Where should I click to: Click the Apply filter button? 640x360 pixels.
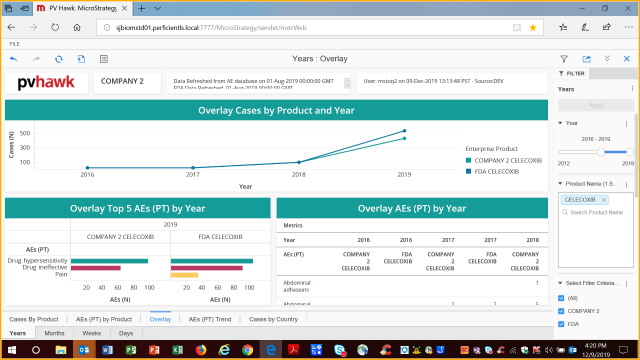596,105
